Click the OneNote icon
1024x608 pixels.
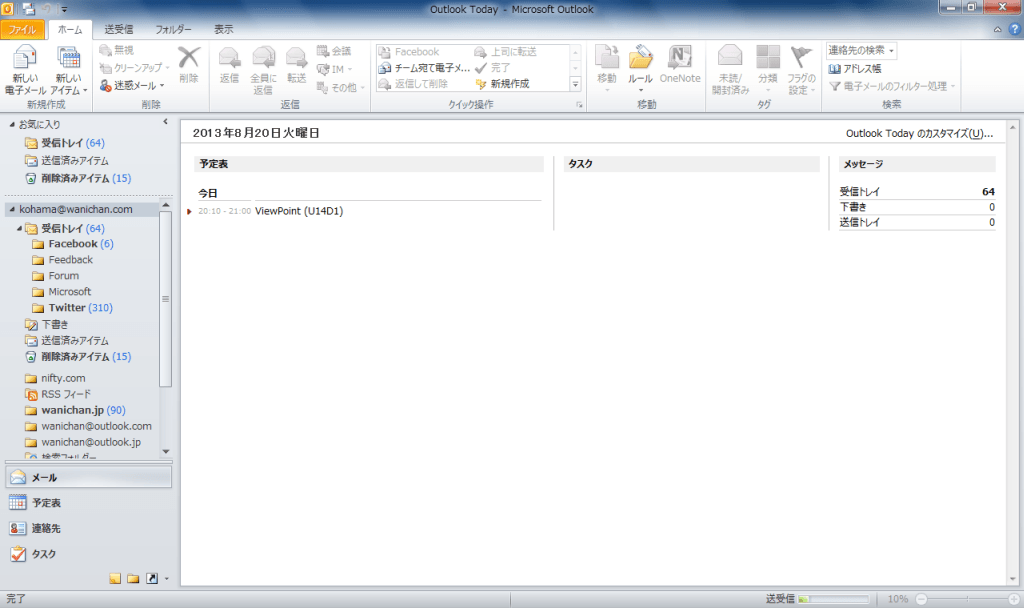click(680, 57)
